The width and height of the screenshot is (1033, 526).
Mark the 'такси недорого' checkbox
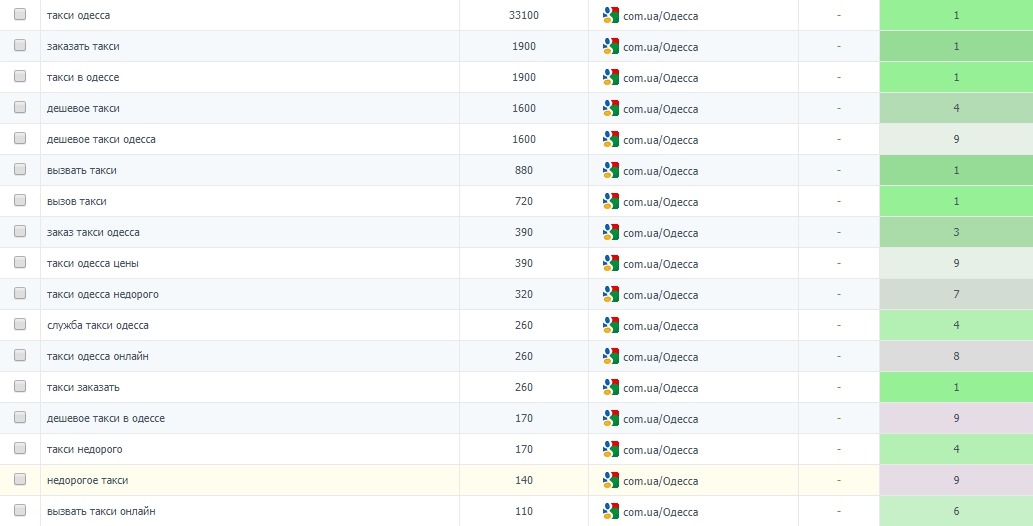tap(20, 448)
